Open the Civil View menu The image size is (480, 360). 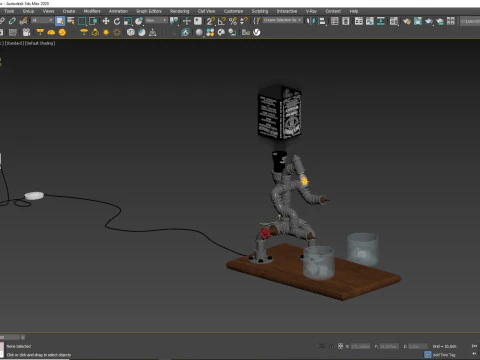(x=206, y=11)
